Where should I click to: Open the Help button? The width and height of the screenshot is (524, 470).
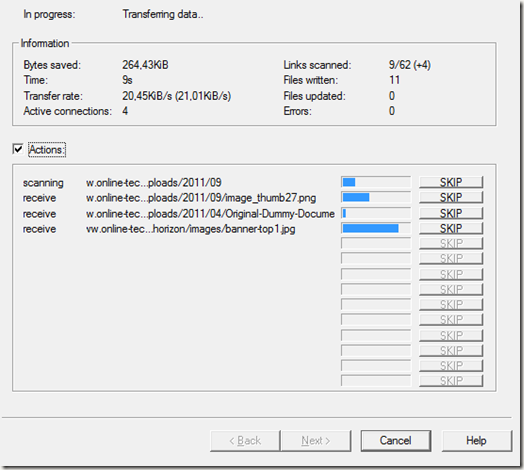click(477, 441)
